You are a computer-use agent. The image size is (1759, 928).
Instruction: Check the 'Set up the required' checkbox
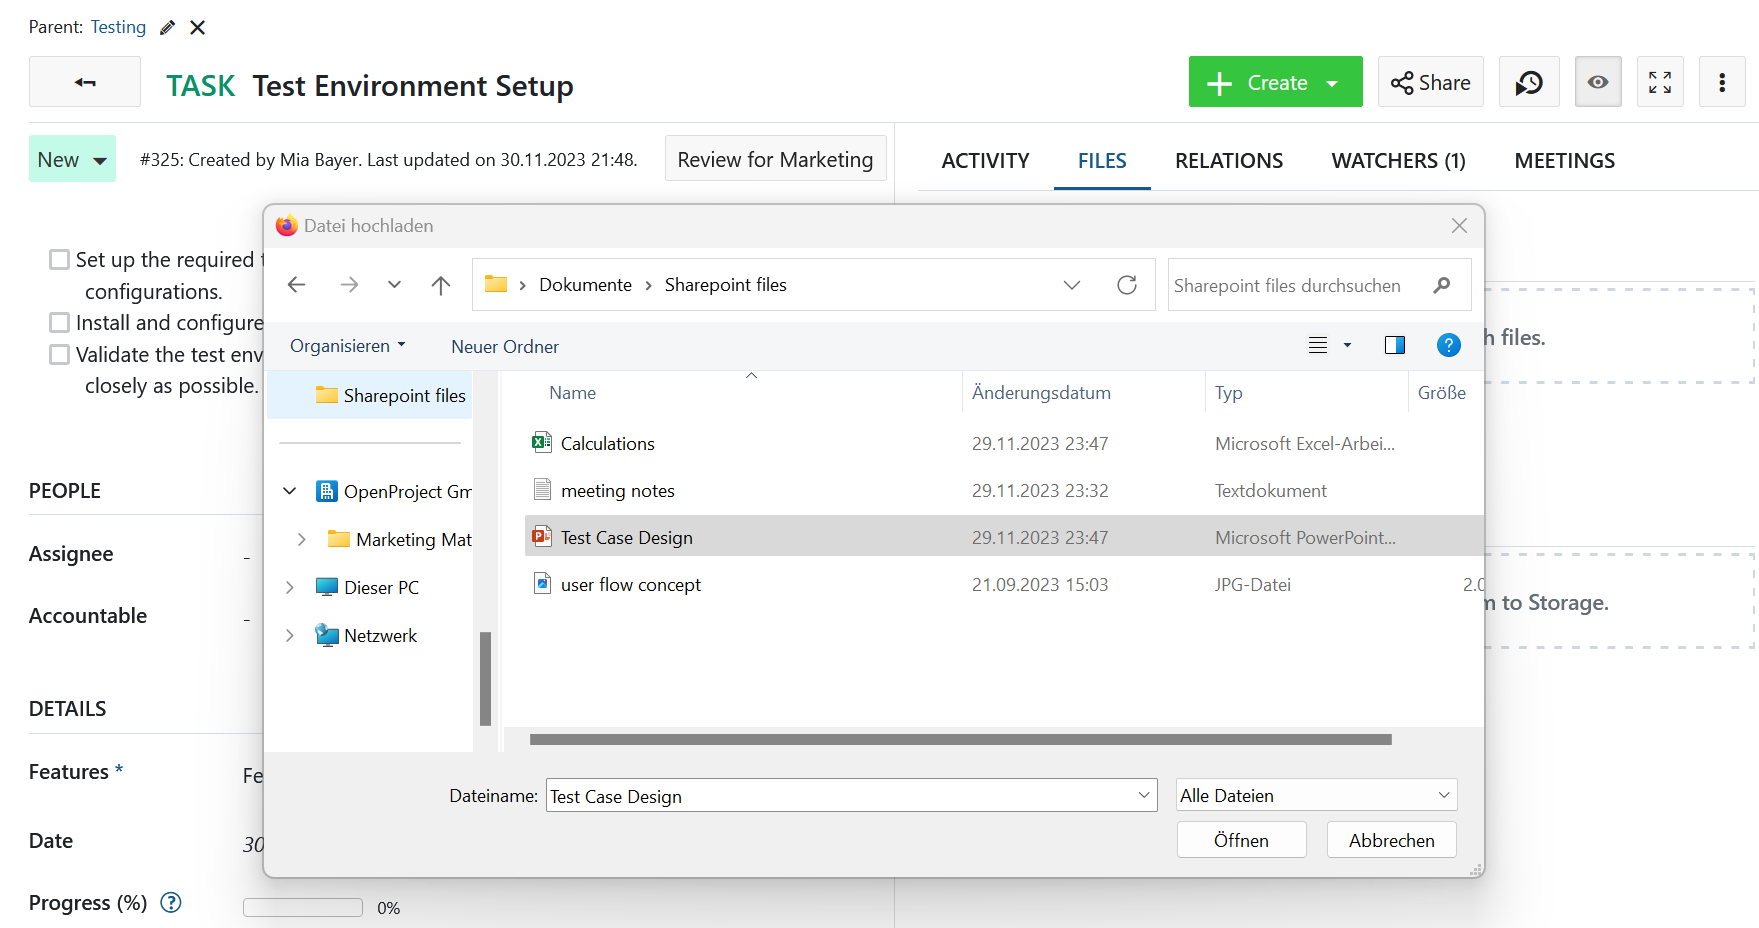60,260
